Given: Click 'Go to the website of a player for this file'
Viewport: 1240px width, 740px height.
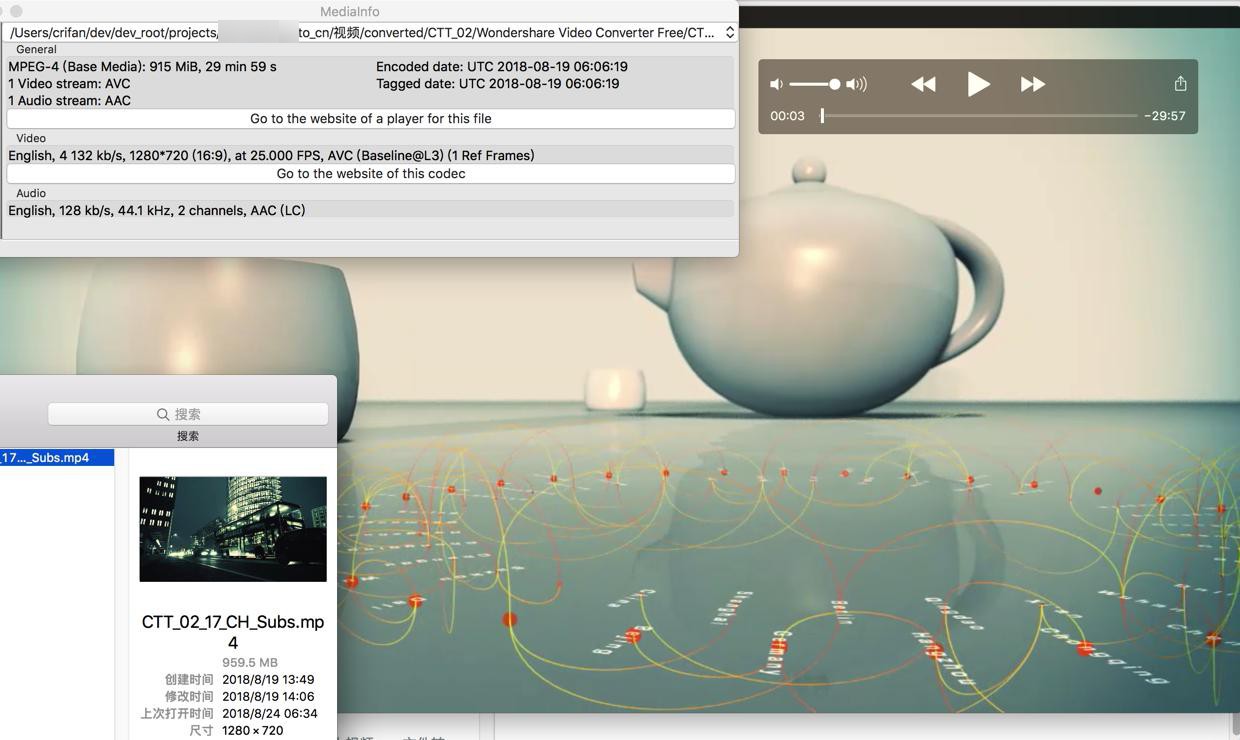Looking at the screenshot, I should click(x=371, y=118).
